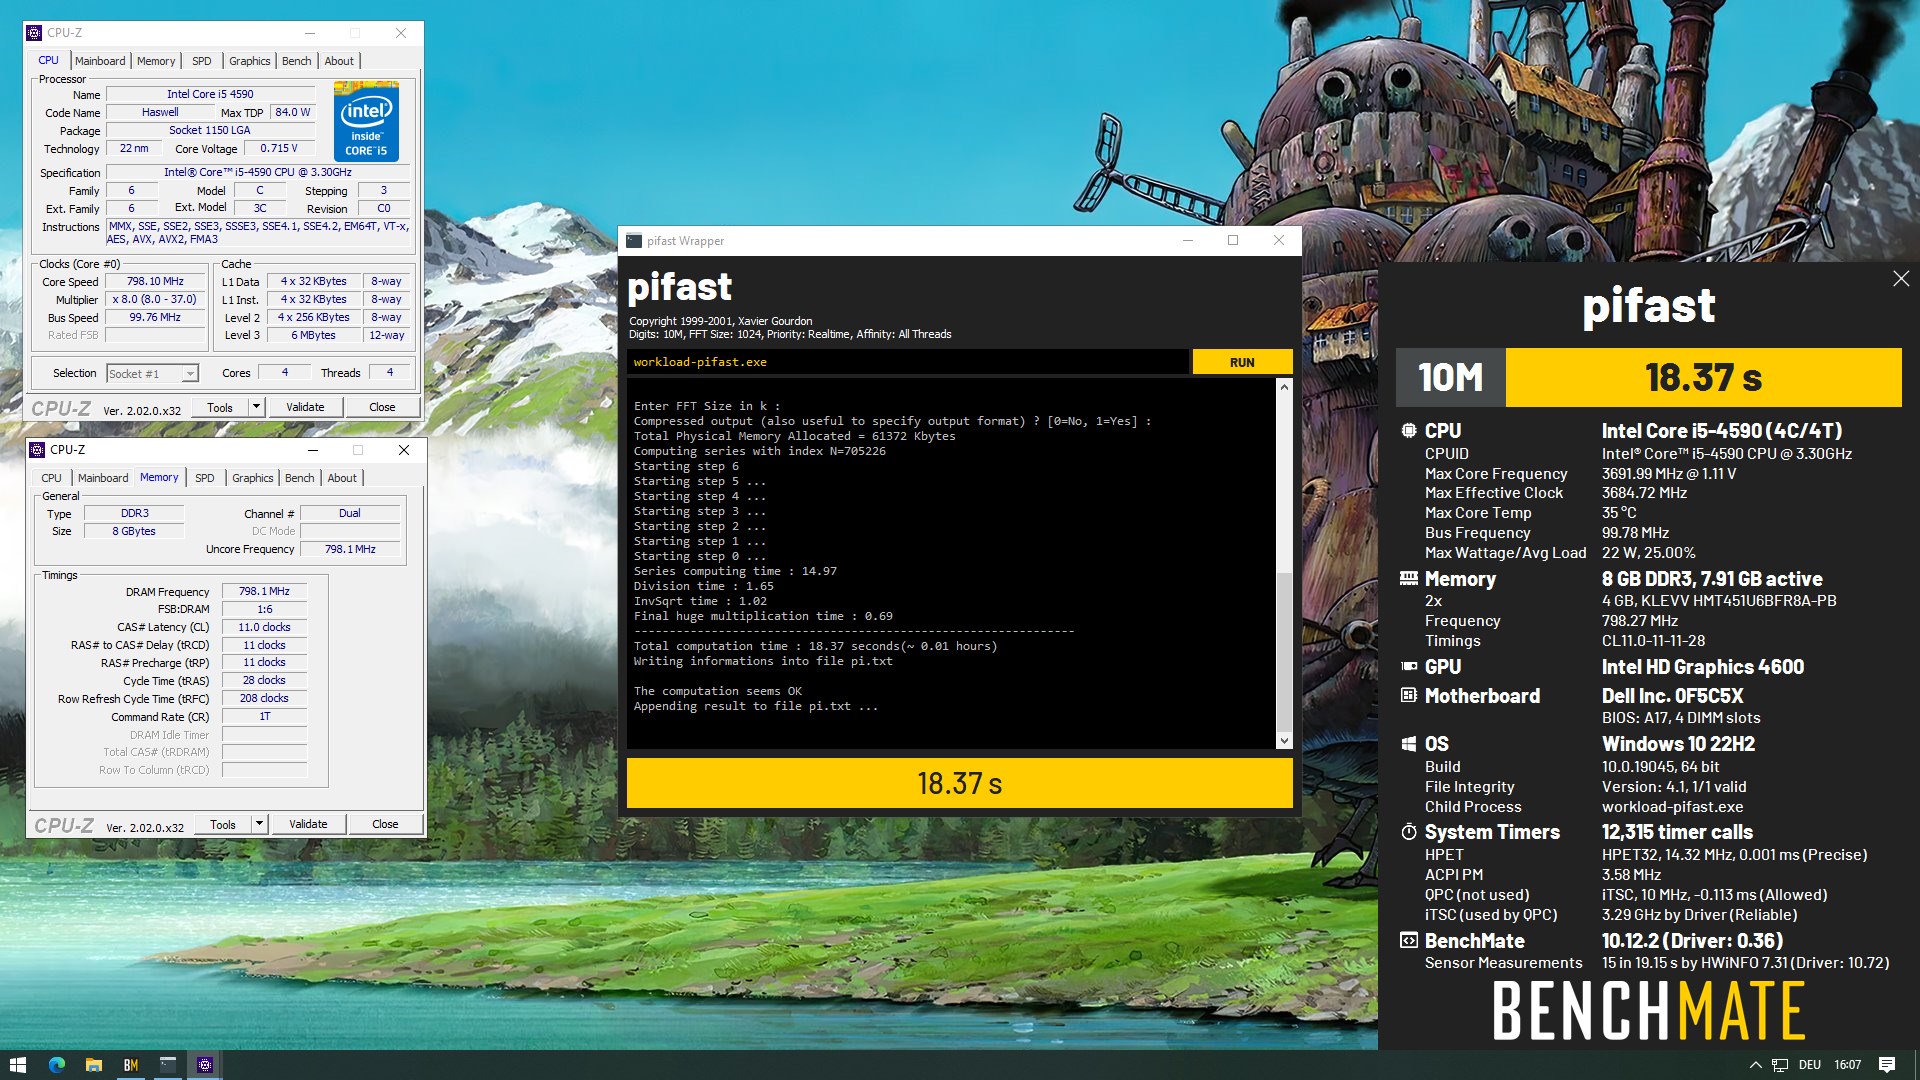Switch to CPU tab in lower CPU-Z
Viewport: 1920px width, 1080px height.
click(51, 478)
